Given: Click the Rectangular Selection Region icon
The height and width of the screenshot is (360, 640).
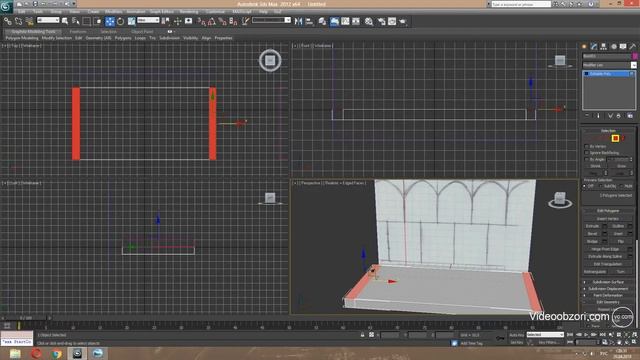Looking at the screenshot, I should click(x=87, y=21).
